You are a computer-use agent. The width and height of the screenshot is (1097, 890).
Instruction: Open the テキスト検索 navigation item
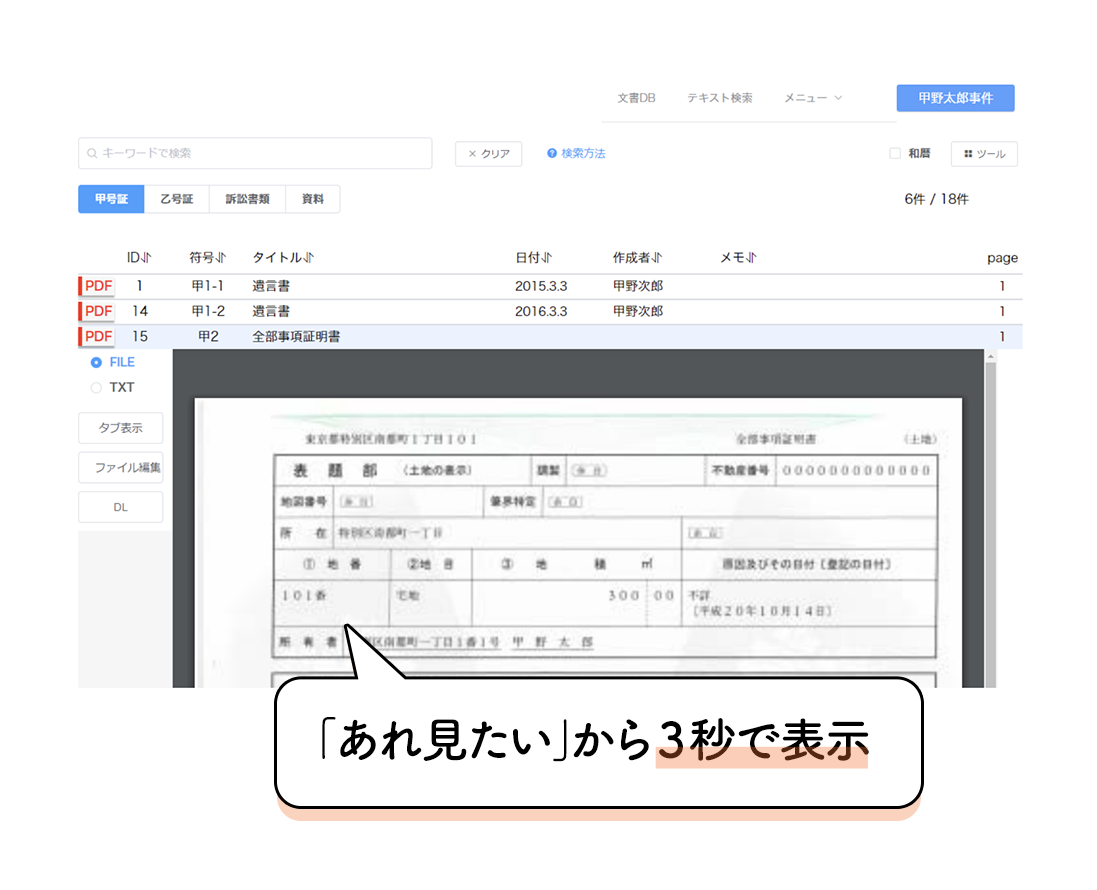(x=720, y=98)
